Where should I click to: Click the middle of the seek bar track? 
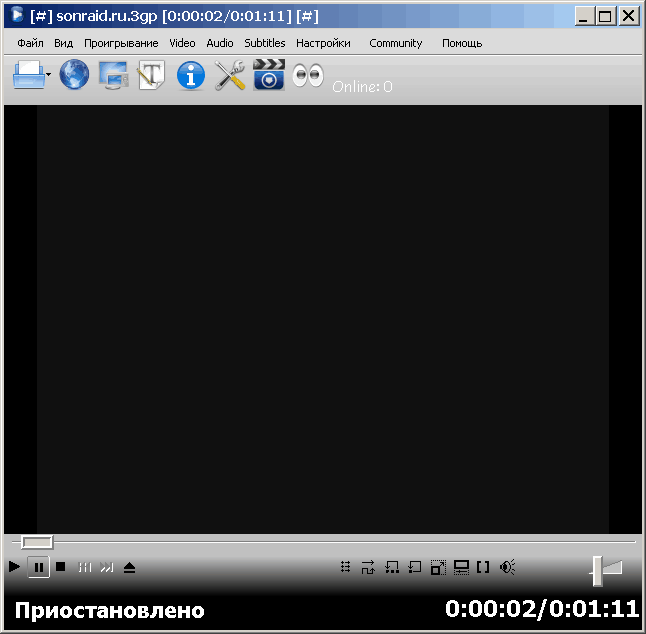324,542
